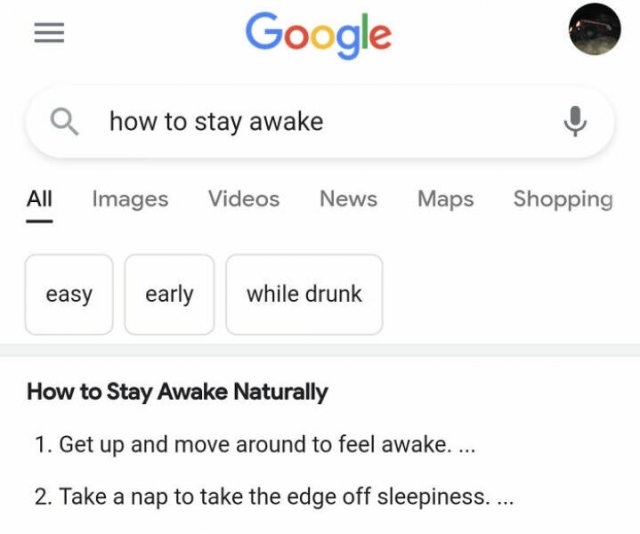Click the search query text field

click(320, 122)
